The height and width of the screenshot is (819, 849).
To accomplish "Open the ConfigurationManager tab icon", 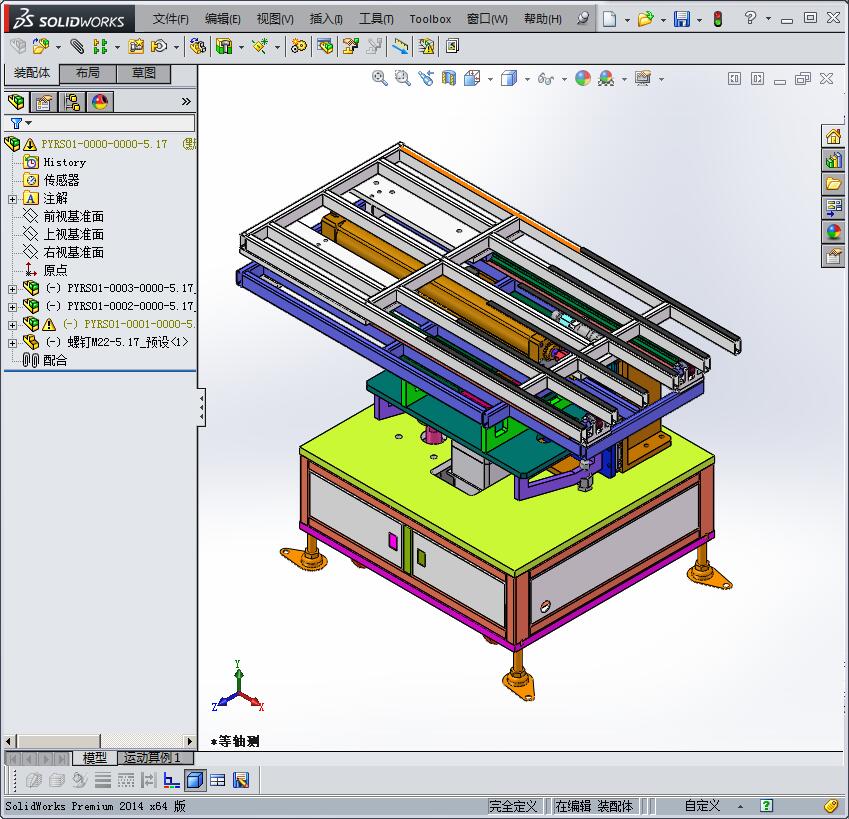I will 73,102.
